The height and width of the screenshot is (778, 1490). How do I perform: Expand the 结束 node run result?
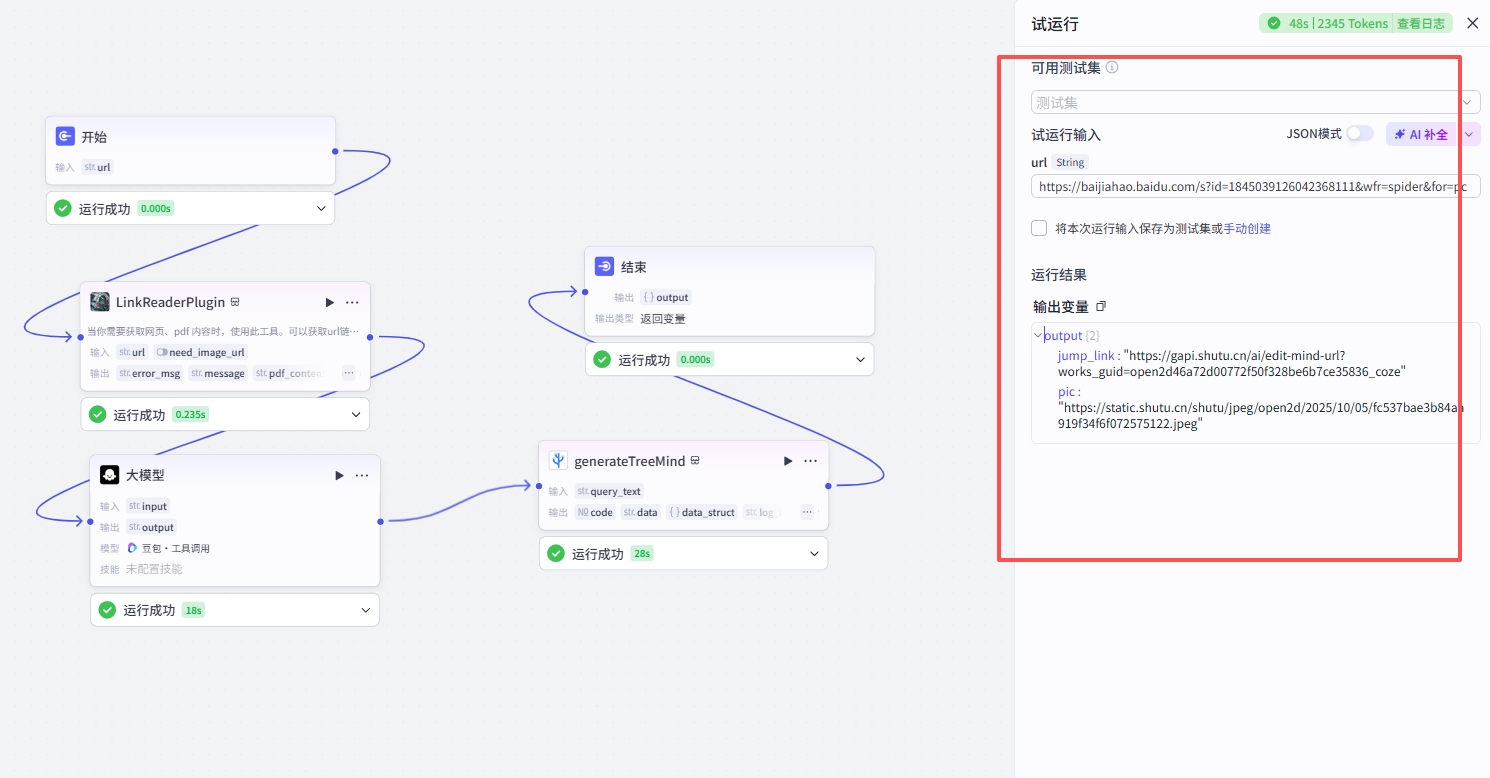point(860,359)
